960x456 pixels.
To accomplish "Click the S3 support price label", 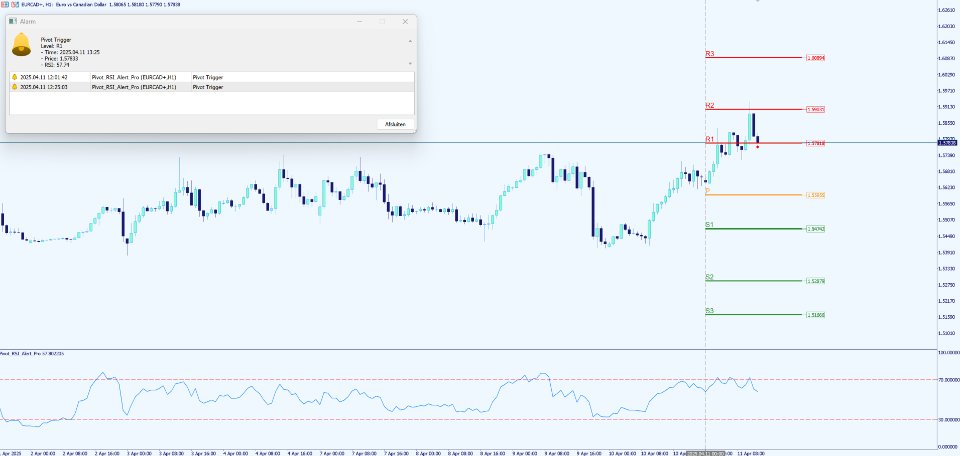I will coord(817,315).
